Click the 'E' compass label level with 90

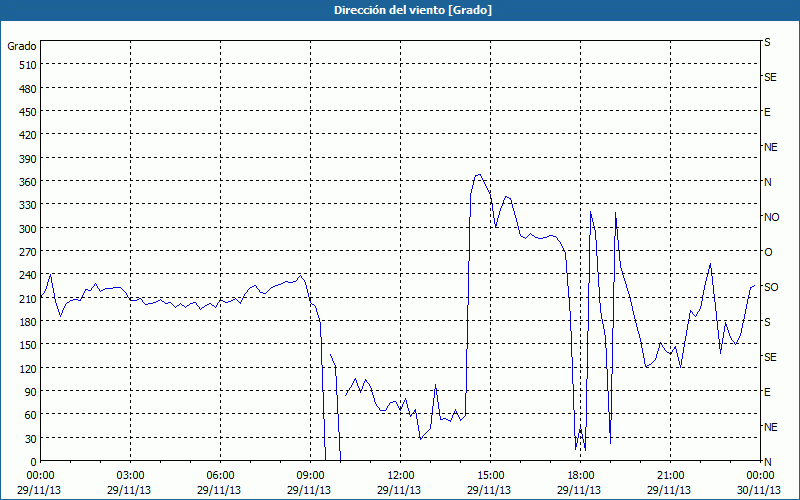point(767,392)
